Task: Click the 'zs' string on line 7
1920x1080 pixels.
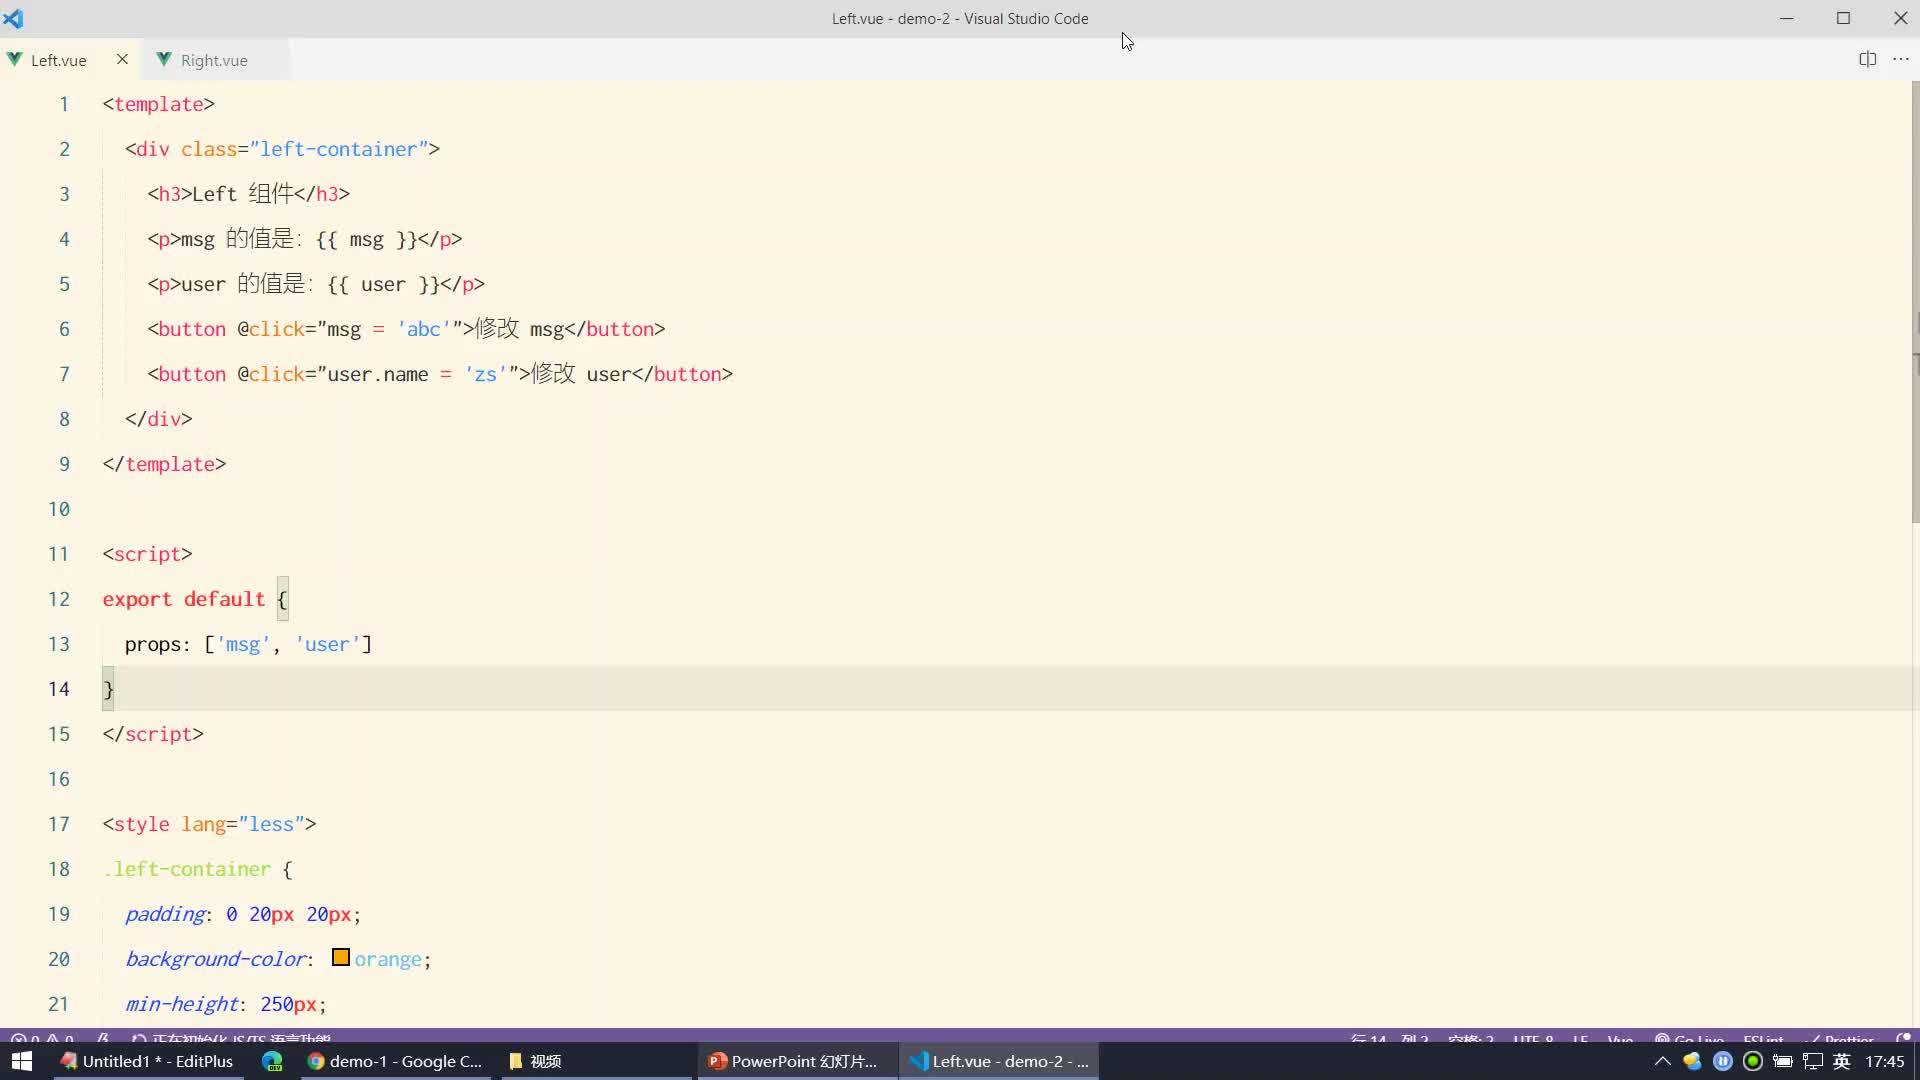Action: click(485, 374)
